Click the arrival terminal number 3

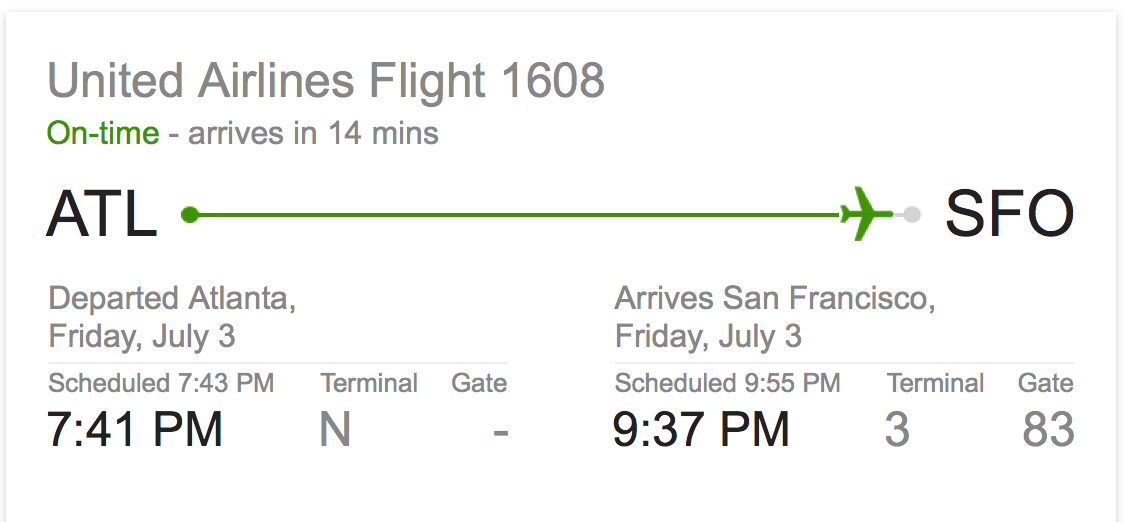pyautogui.click(x=897, y=430)
